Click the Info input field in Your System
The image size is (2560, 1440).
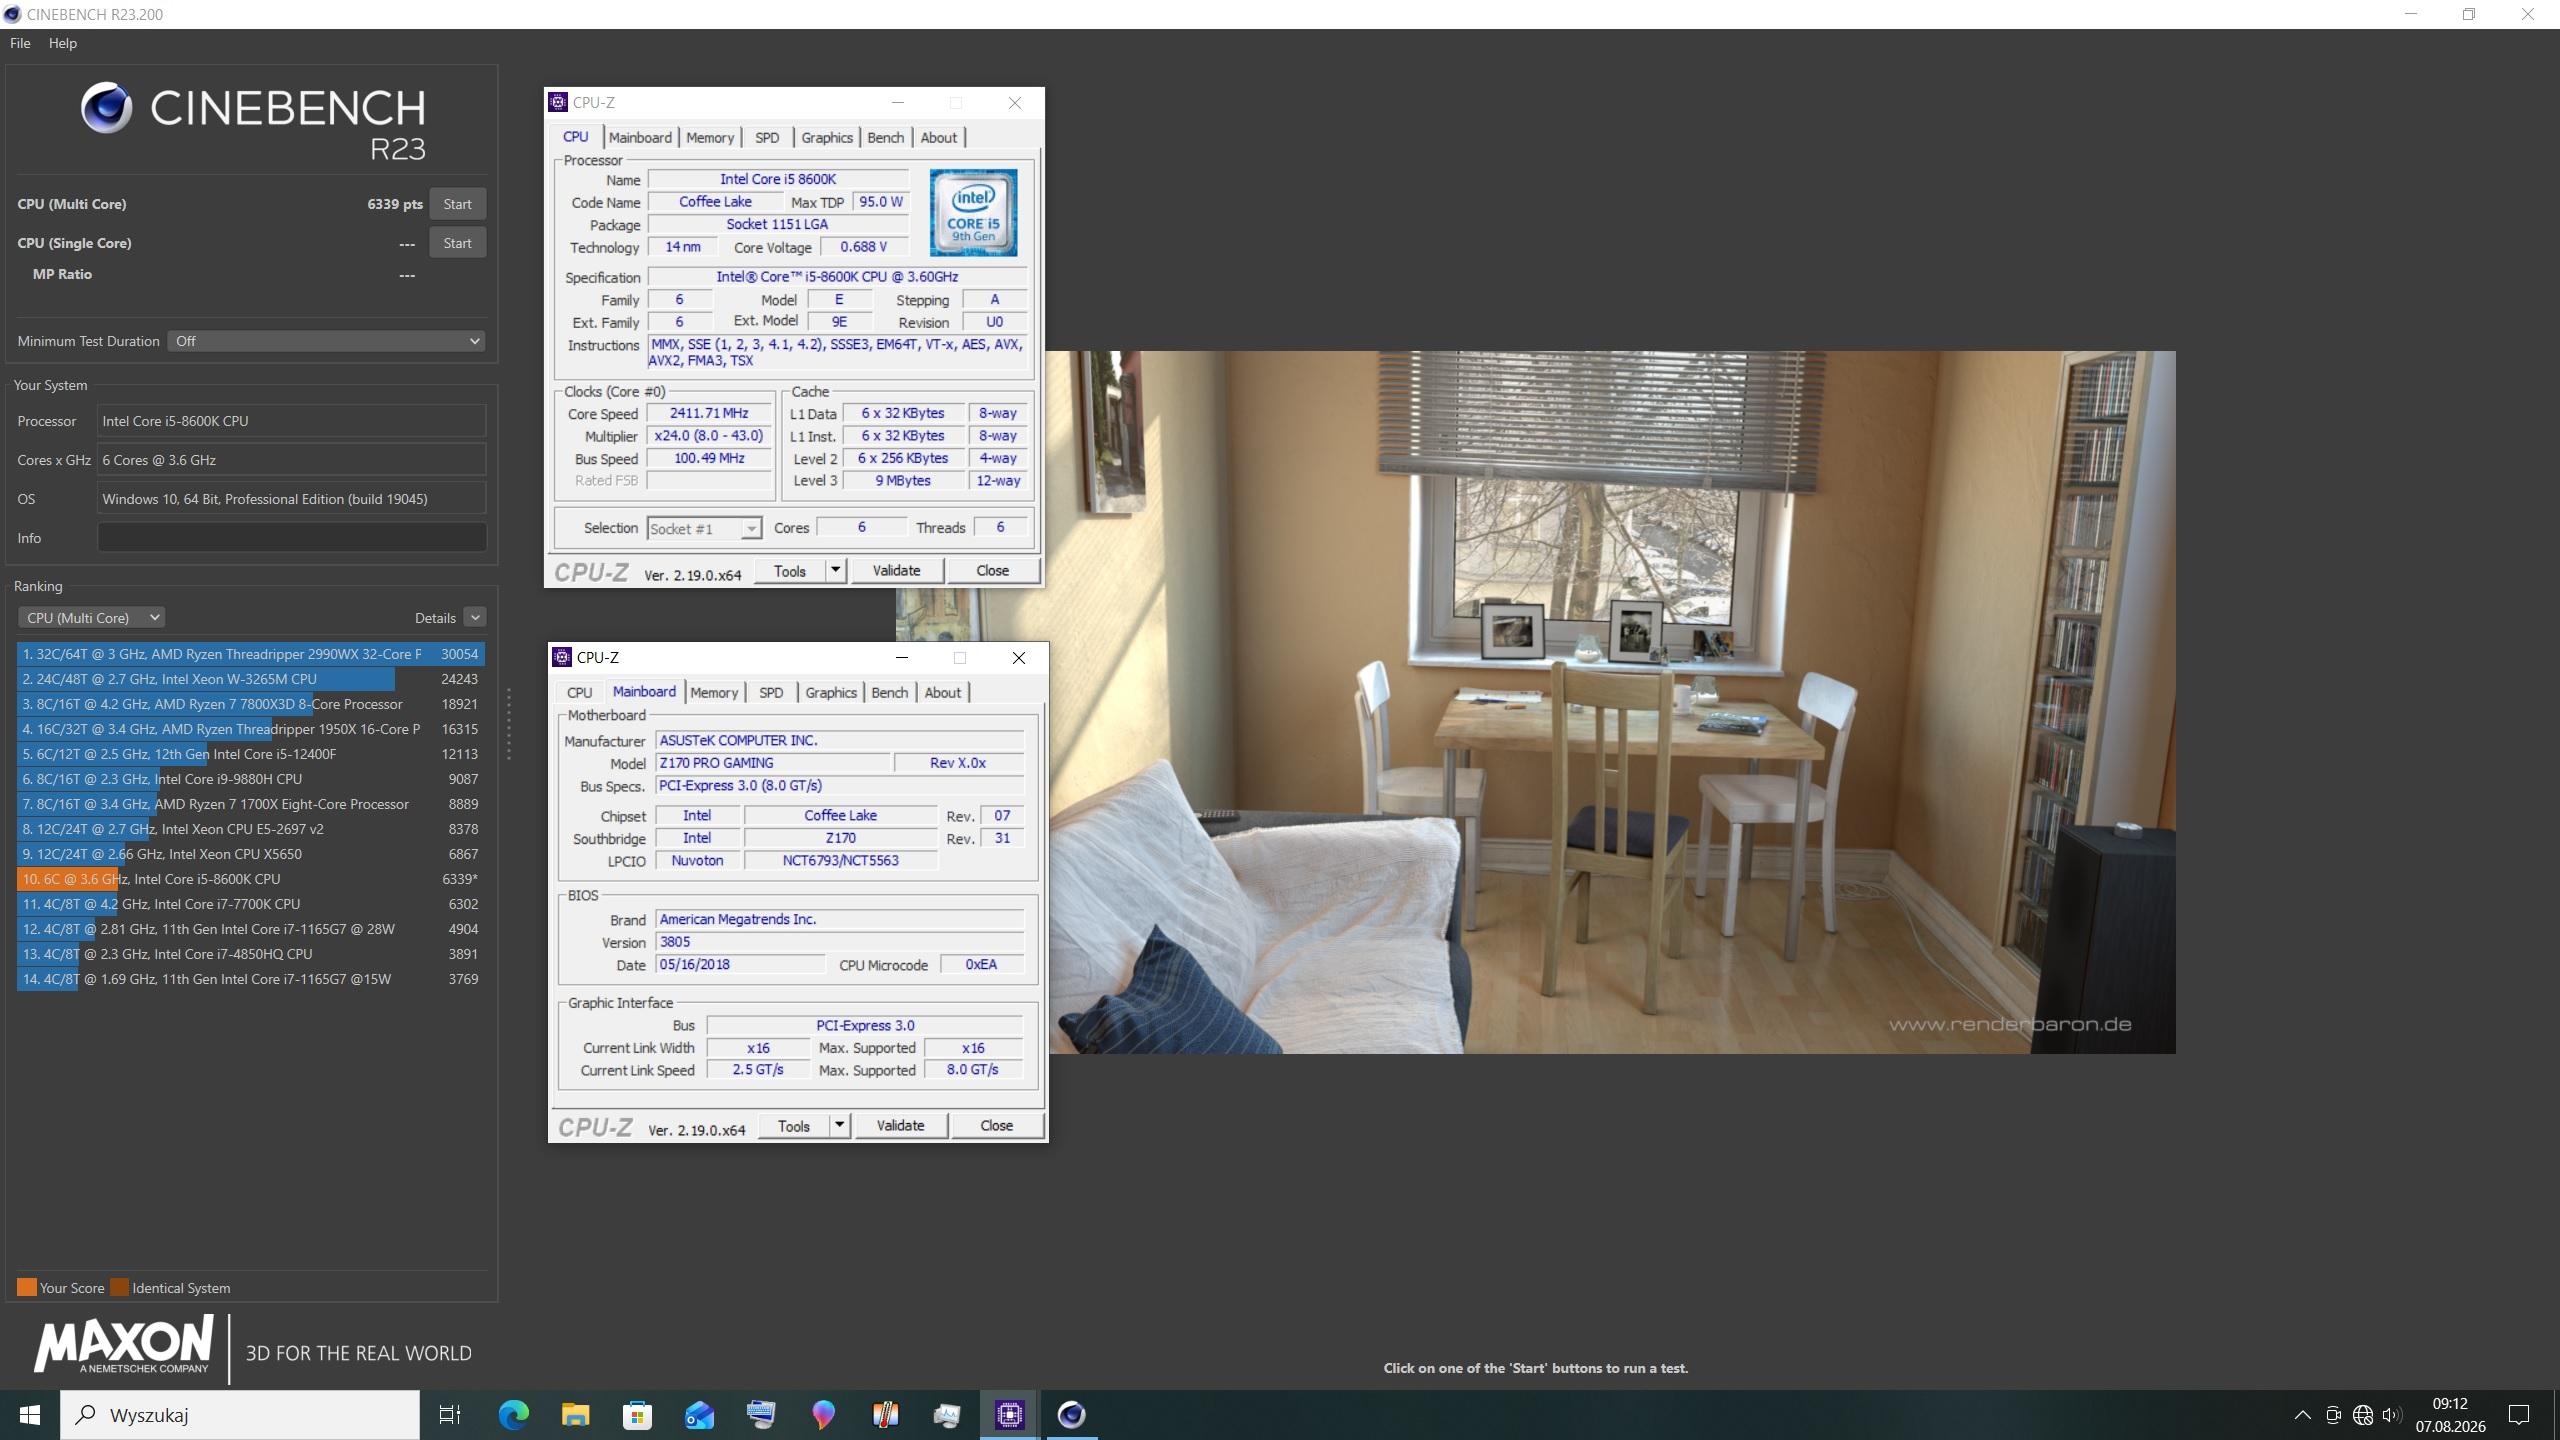pos(292,538)
